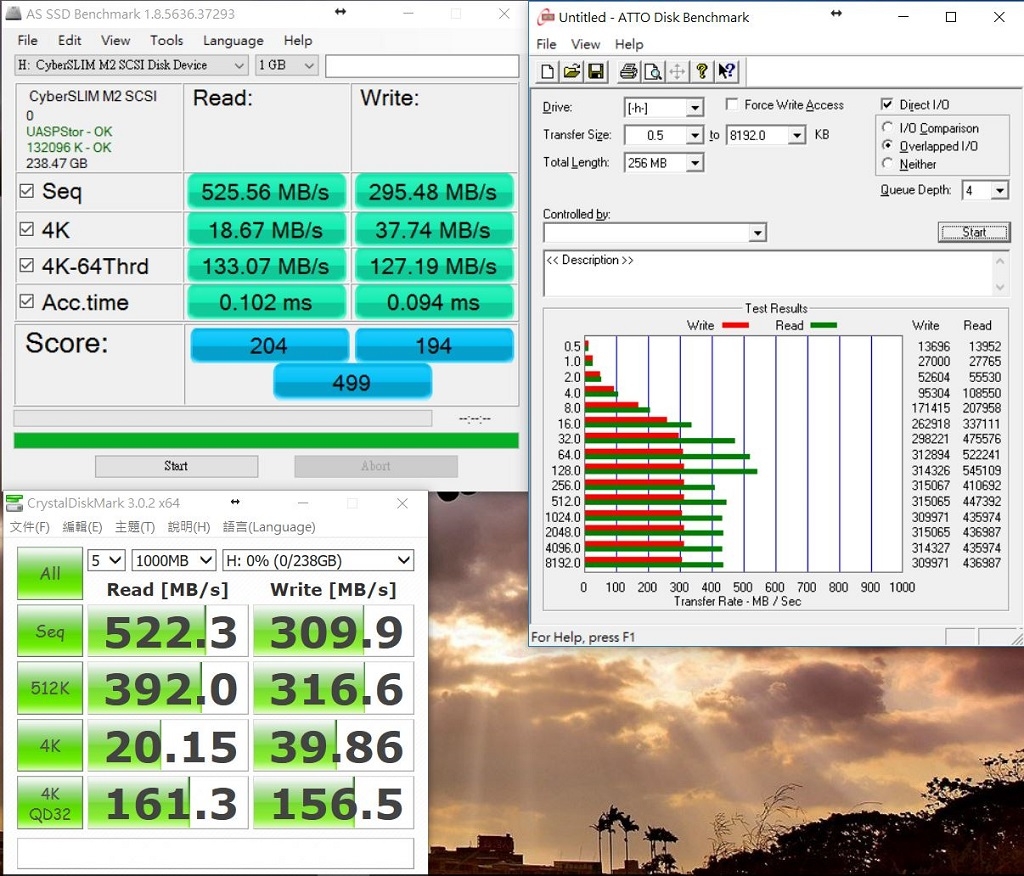The height and width of the screenshot is (876, 1024).
Task: Select the Overlapped I/O radio option
Action: [x=887, y=146]
